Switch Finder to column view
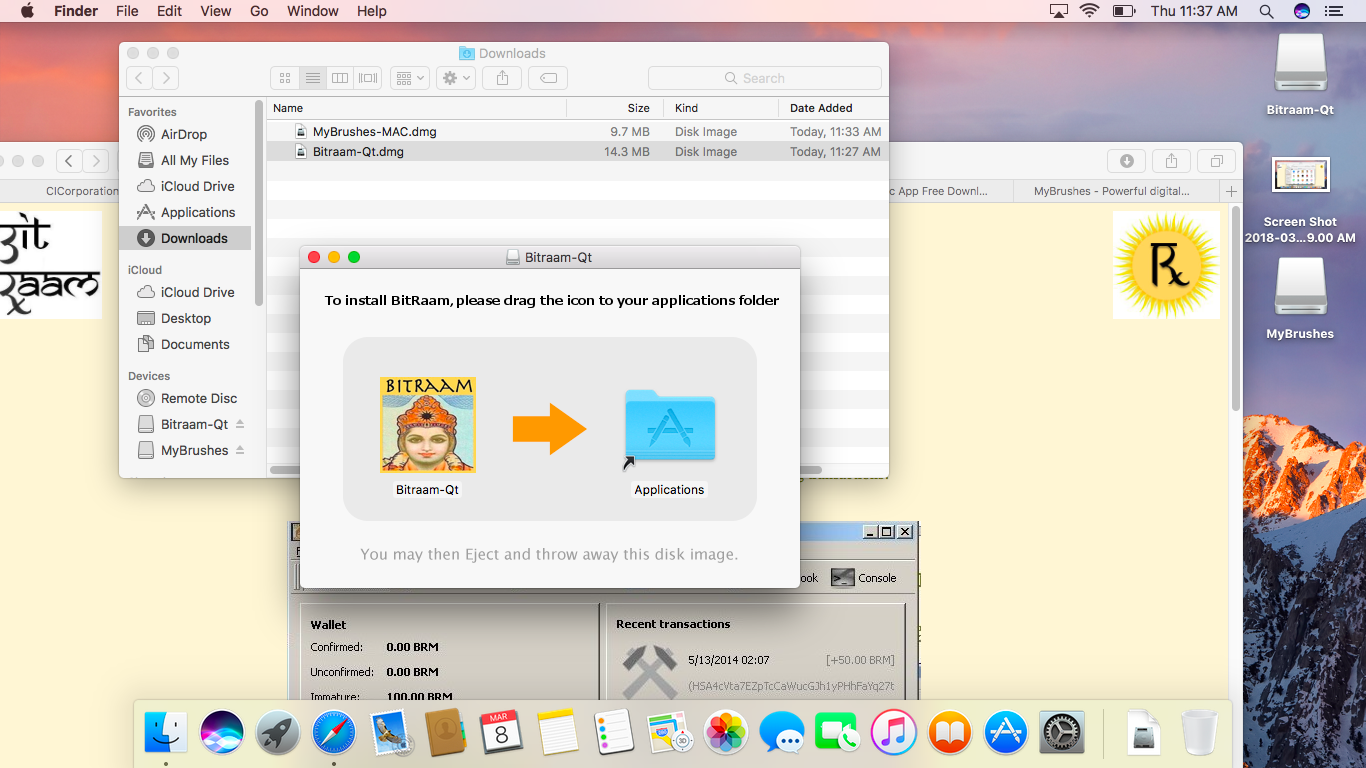The height and width of the screenshot is (768, 1366). coord(340,78)
